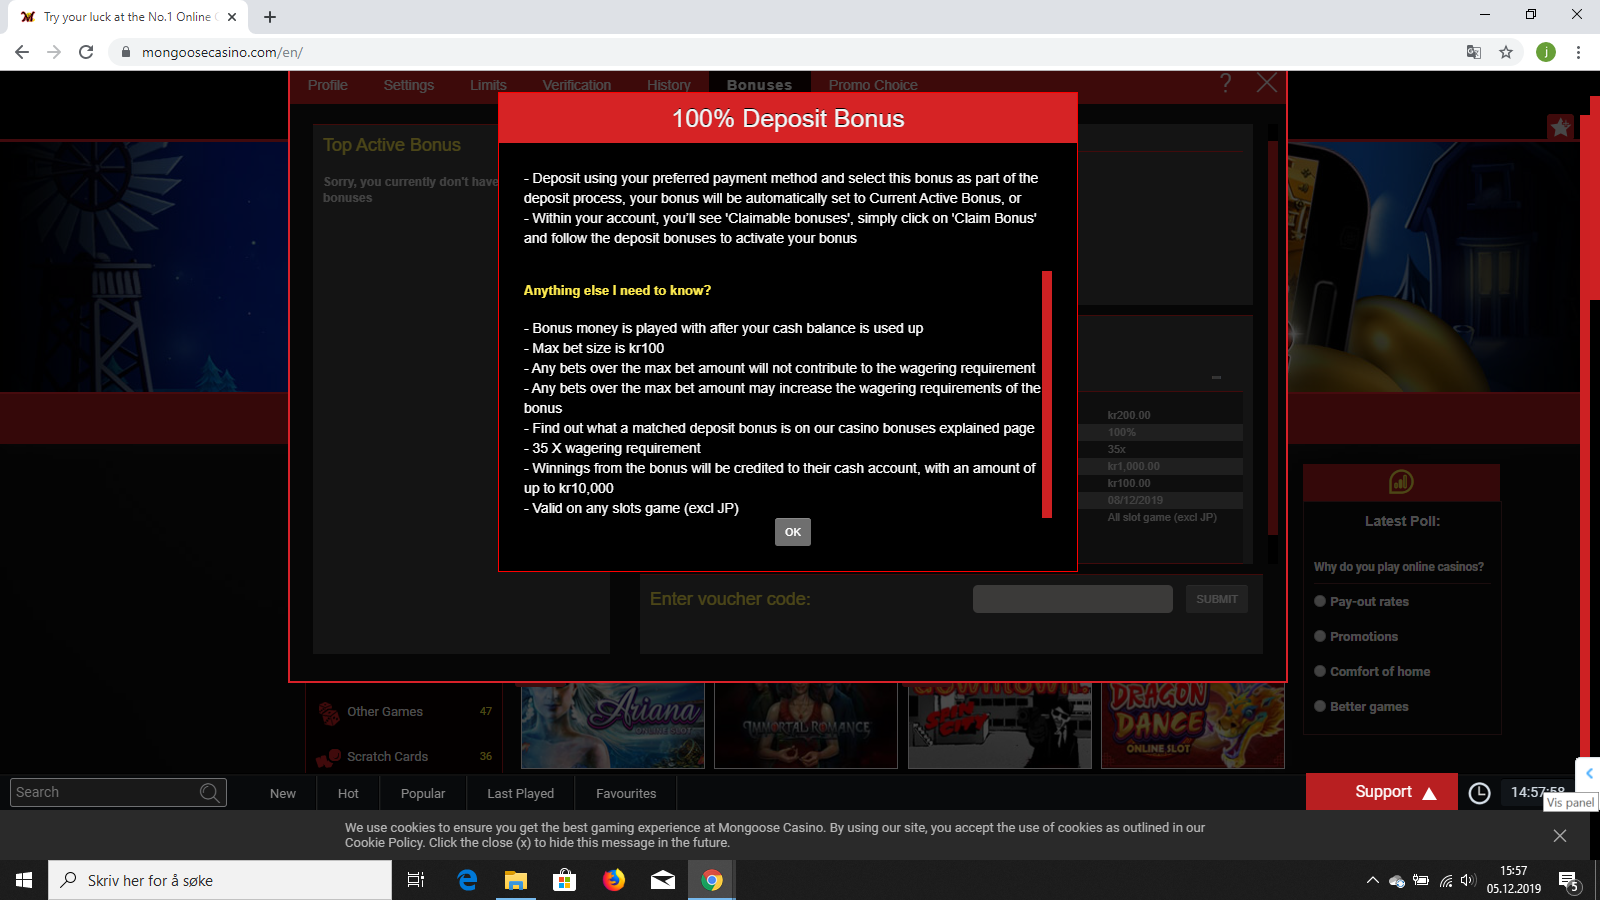
Task: Show Popular games
Action: [x=423, y=793]
